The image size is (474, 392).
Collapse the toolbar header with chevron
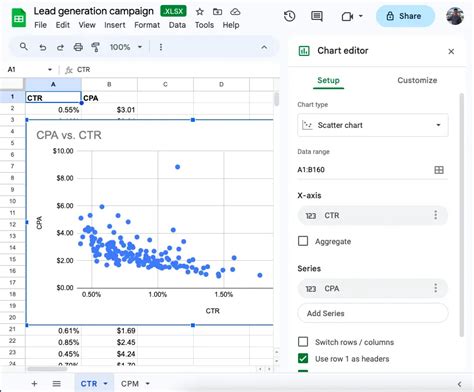tap(264, 47)
